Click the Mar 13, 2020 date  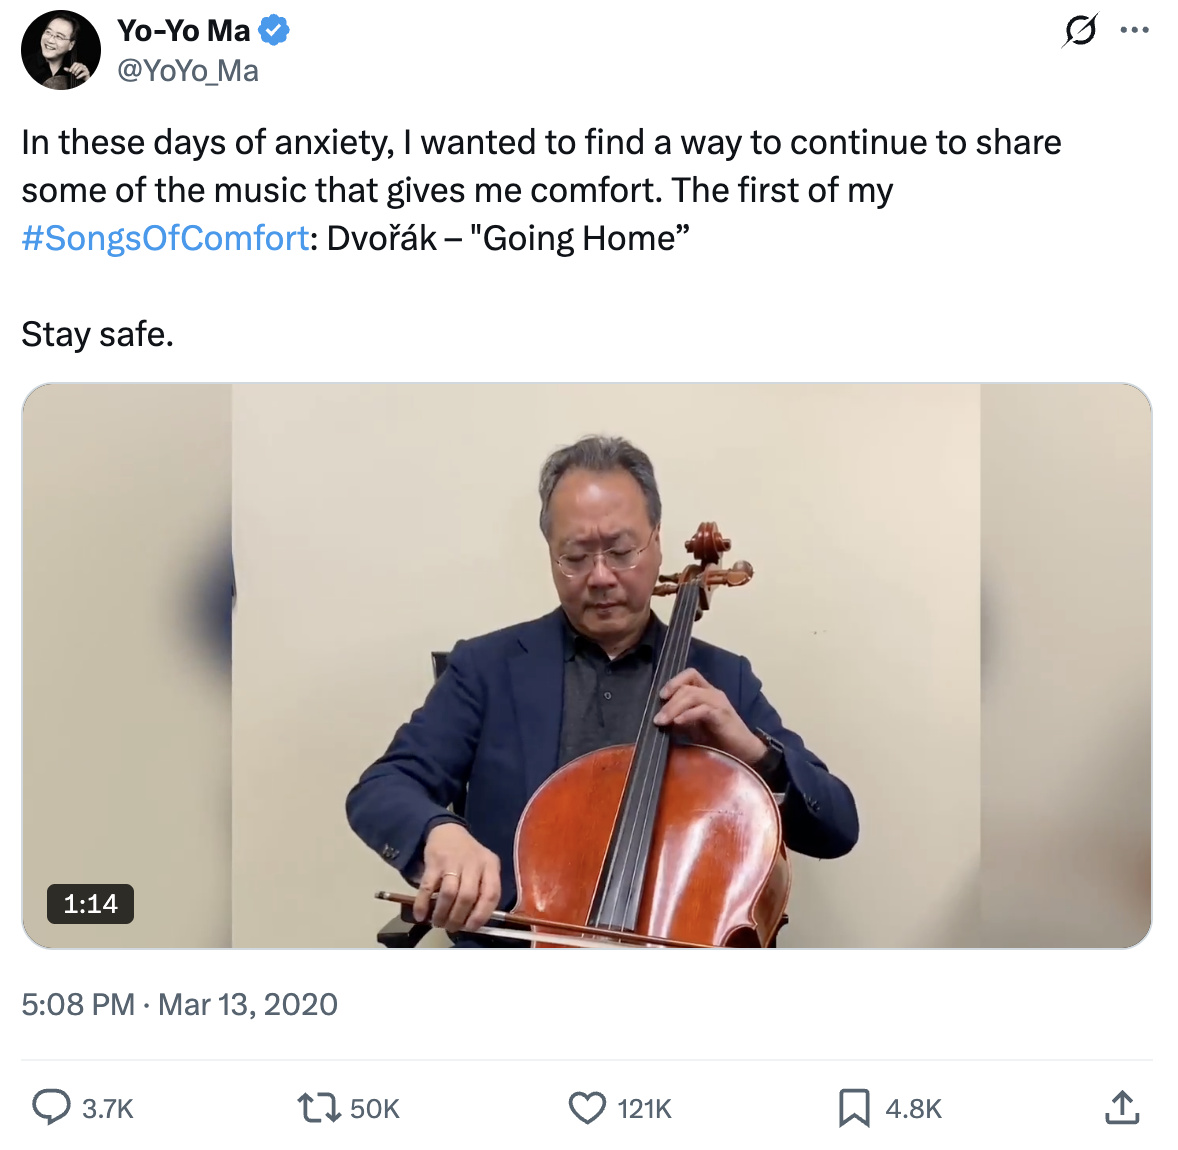click(x=248, y=1004)
